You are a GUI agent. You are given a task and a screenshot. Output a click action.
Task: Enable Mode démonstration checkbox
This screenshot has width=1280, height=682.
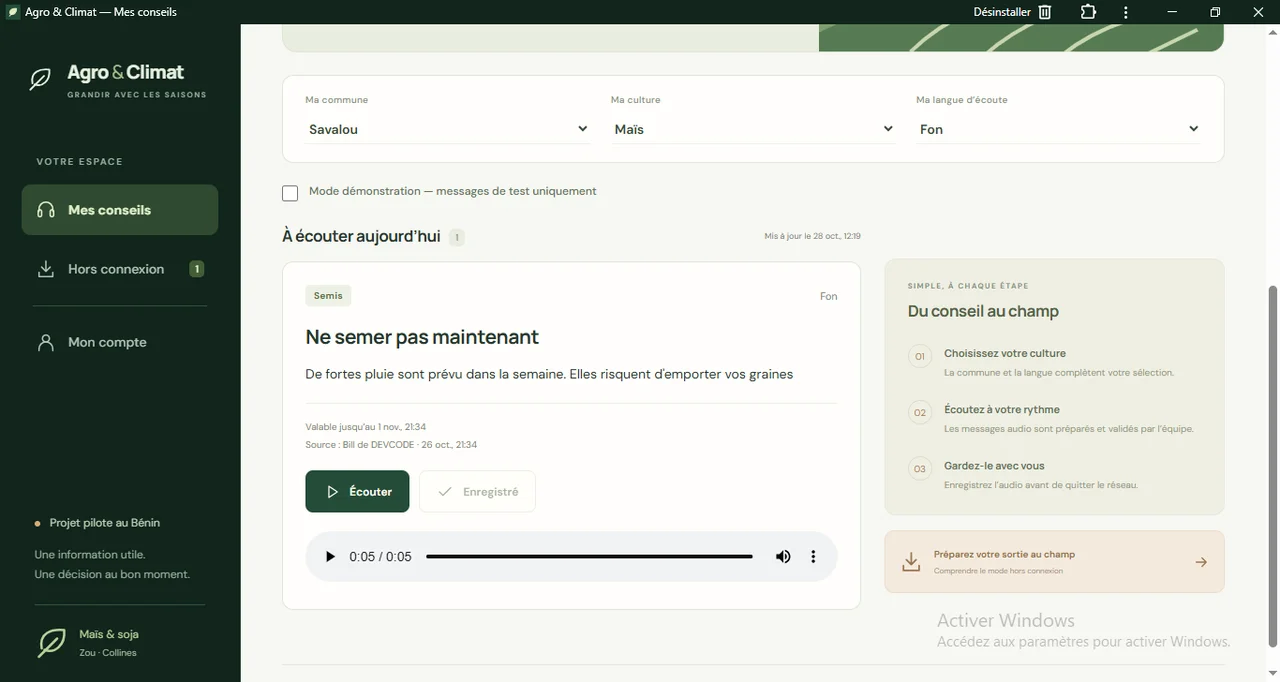[x=290, y=193]
